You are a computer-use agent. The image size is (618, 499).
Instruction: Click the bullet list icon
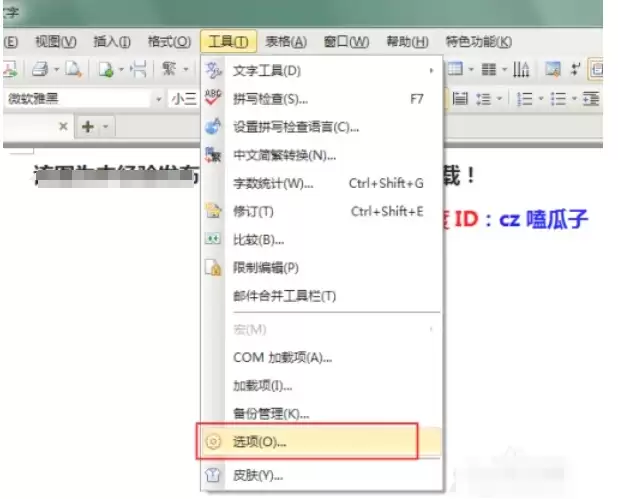pyautogui.click(x=558, y=99)
